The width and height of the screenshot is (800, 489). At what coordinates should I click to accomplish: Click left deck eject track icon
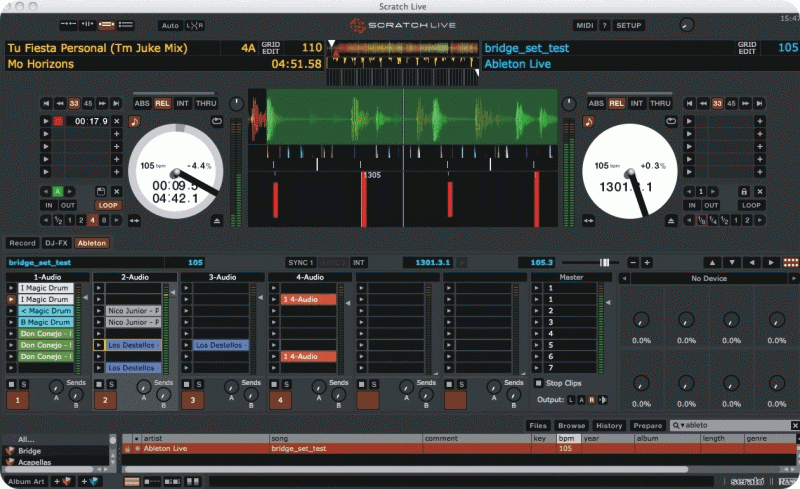tap(218, 220)
